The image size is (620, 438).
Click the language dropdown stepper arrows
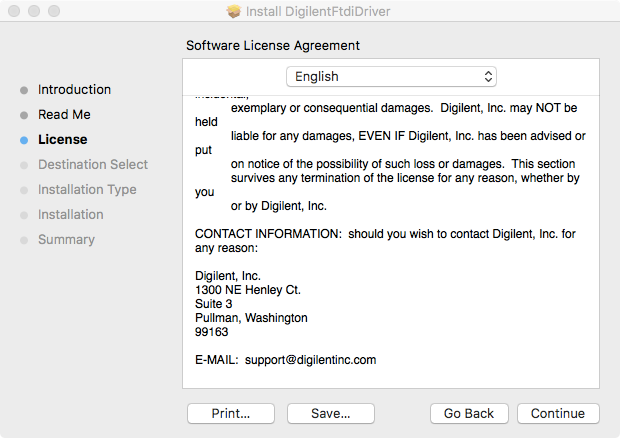[x=488, y=76]
